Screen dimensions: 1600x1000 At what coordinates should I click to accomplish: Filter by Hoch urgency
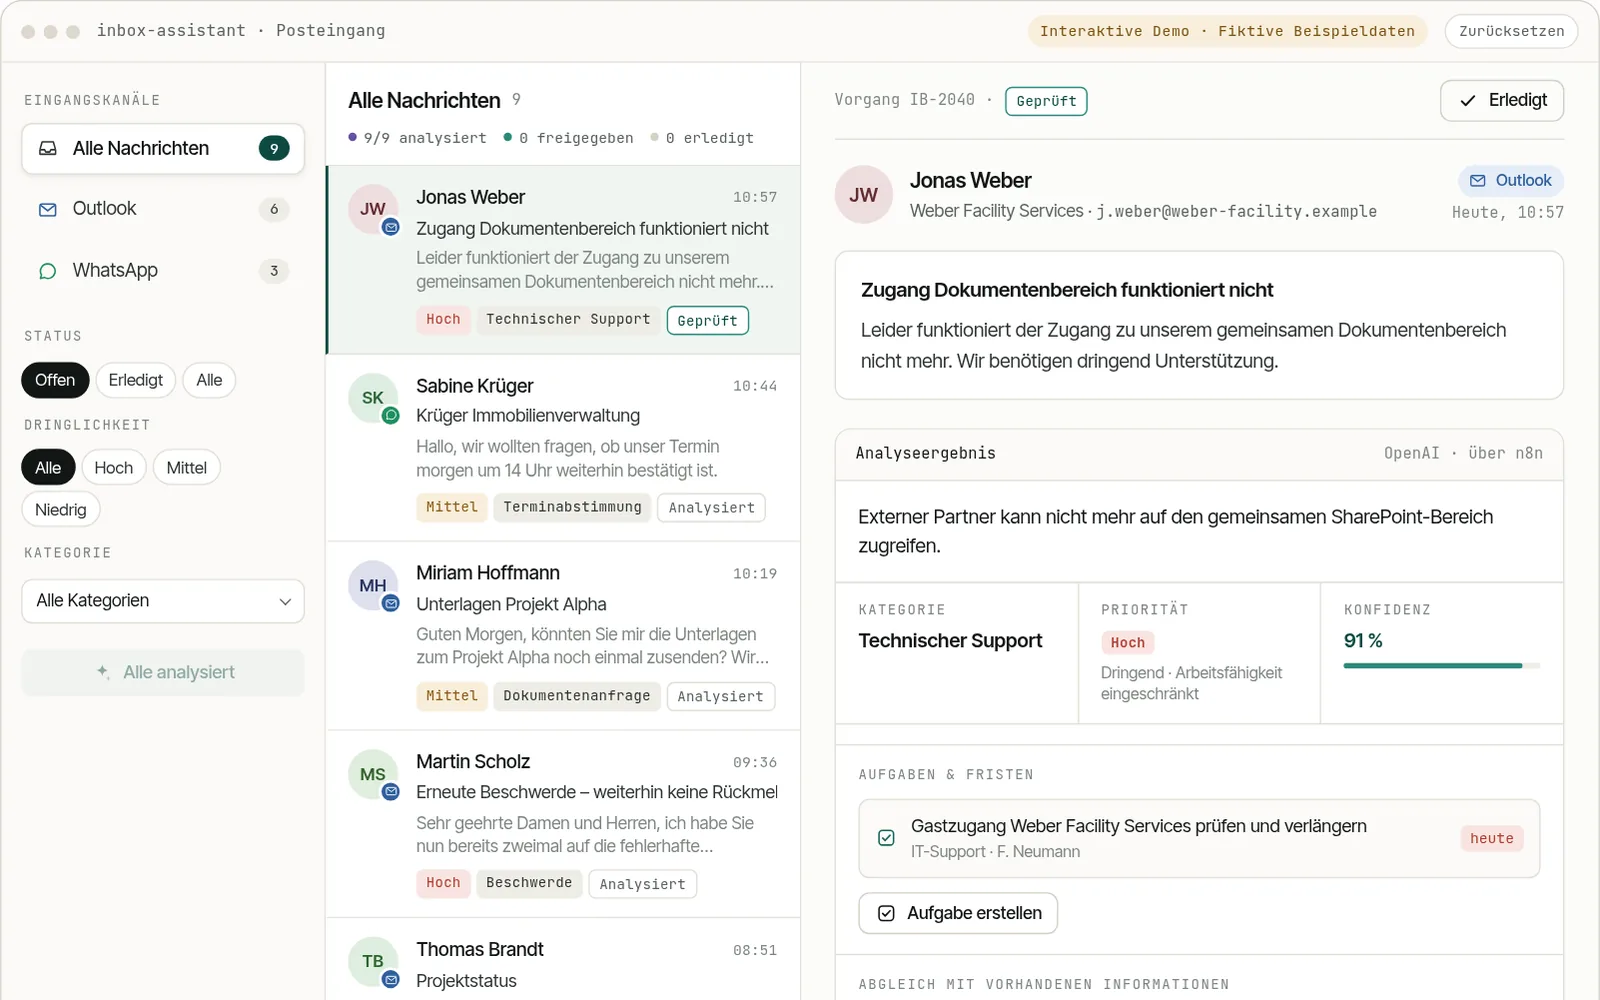(114, 468)
